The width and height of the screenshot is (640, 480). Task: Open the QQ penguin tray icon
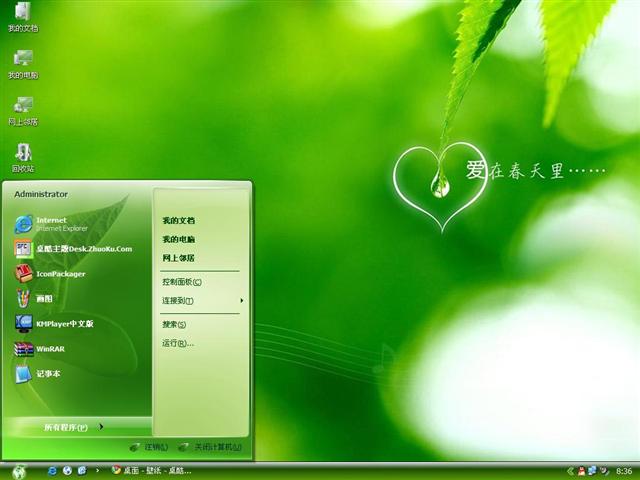click(x=581, y=471)
